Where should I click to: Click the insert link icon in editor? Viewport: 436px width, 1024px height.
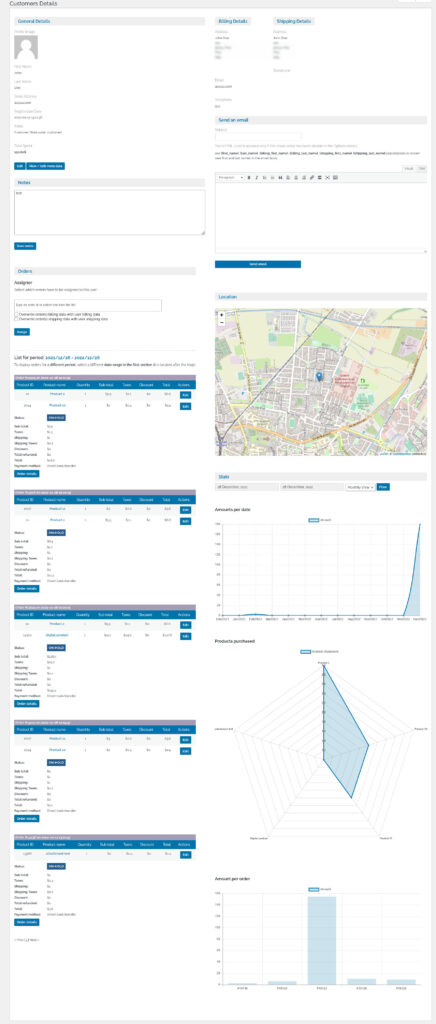tap(311, 177)
